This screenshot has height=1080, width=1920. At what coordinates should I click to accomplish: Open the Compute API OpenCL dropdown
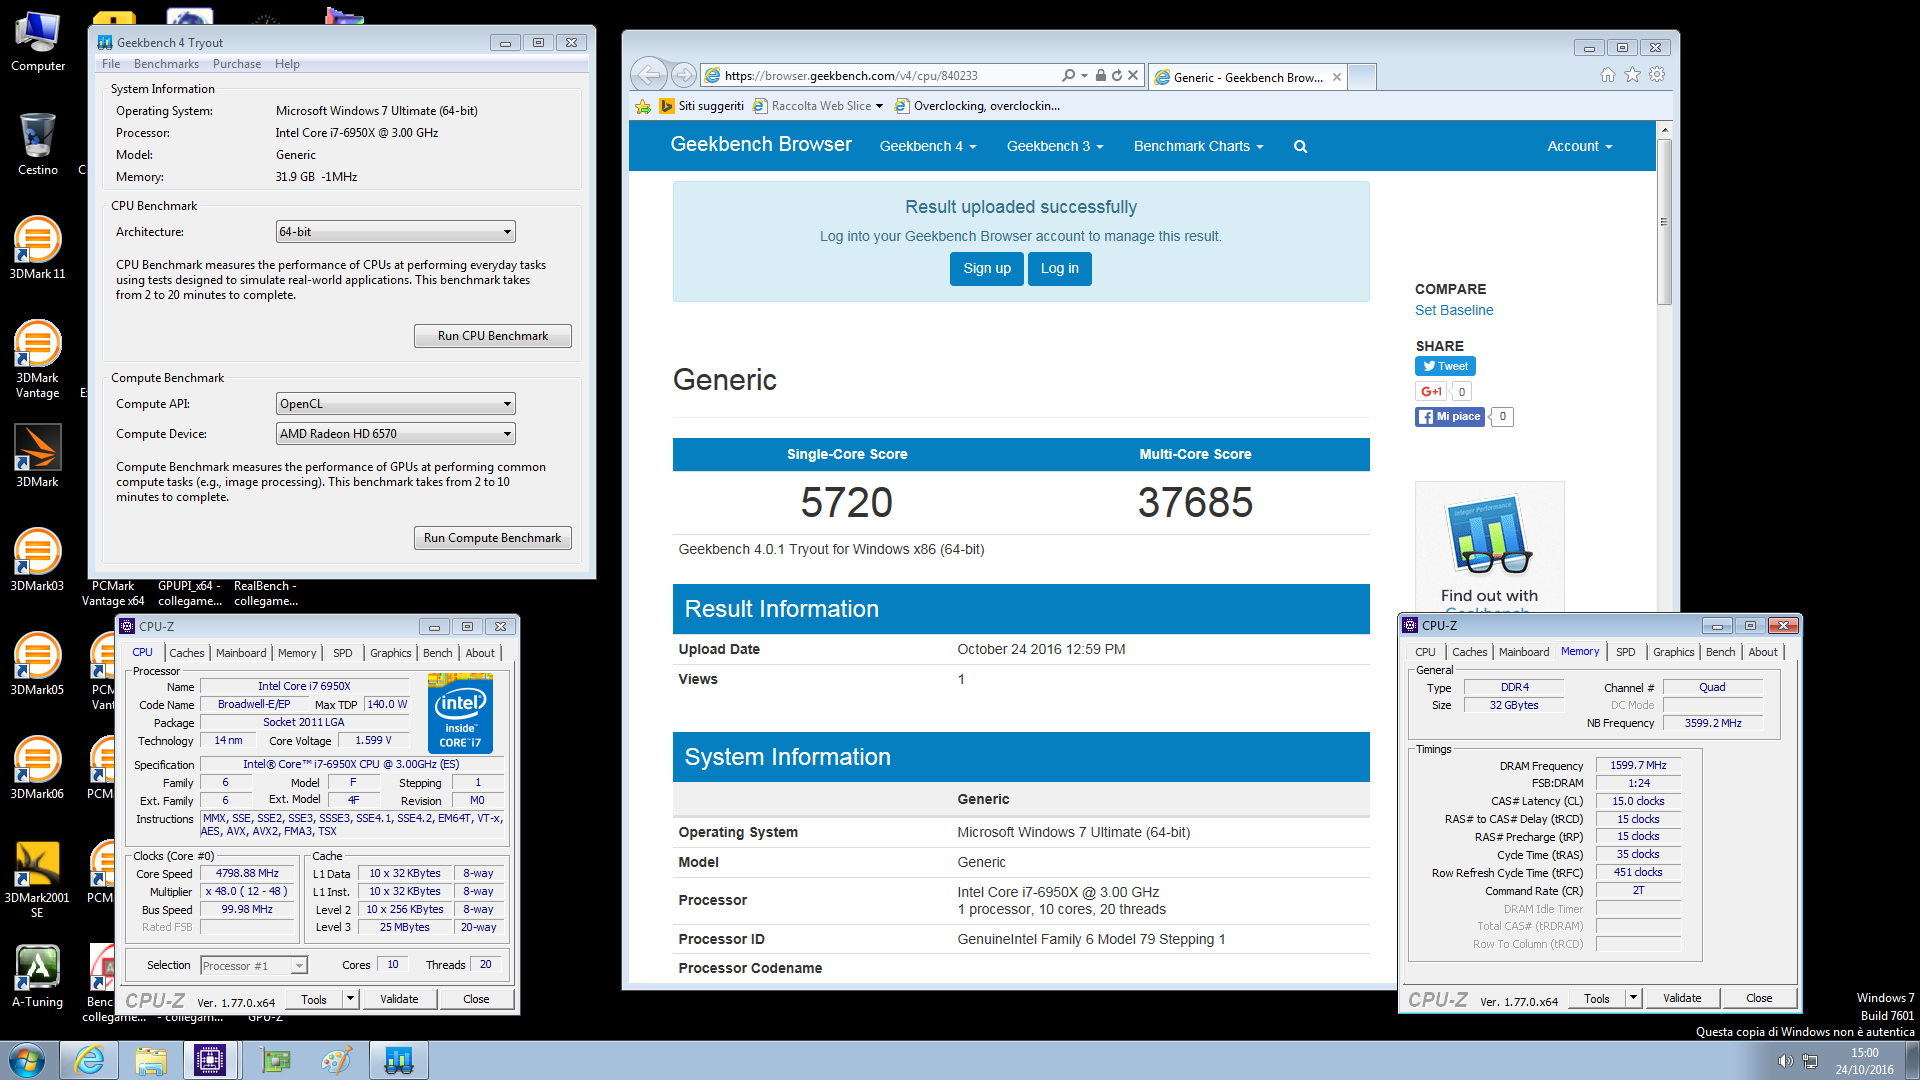point(396,404)
